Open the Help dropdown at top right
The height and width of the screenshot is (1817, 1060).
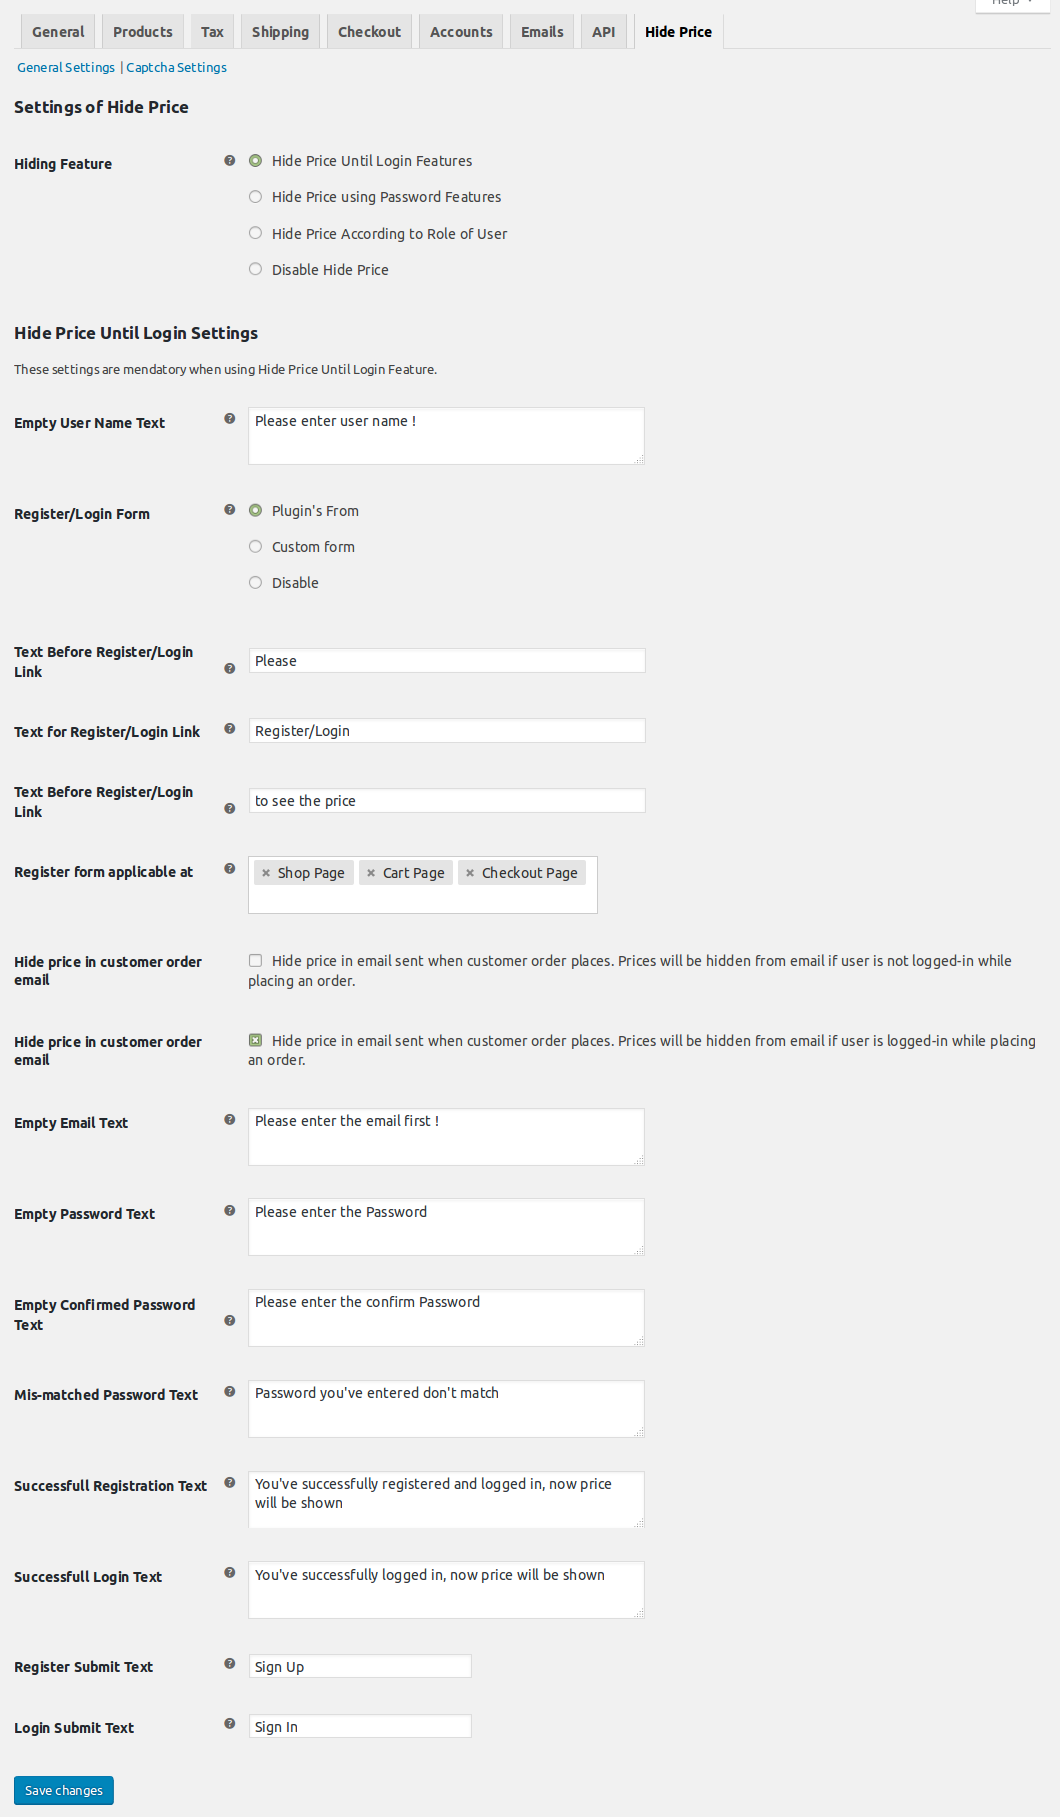point(1012,3)
